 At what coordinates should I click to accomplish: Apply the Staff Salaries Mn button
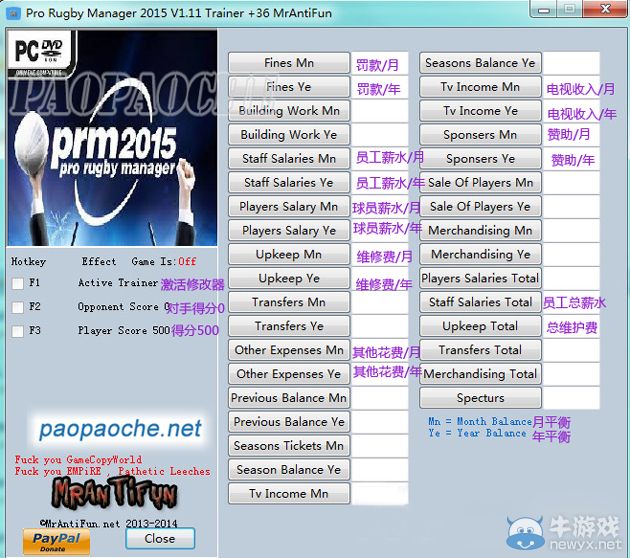(x=289, y=159)
